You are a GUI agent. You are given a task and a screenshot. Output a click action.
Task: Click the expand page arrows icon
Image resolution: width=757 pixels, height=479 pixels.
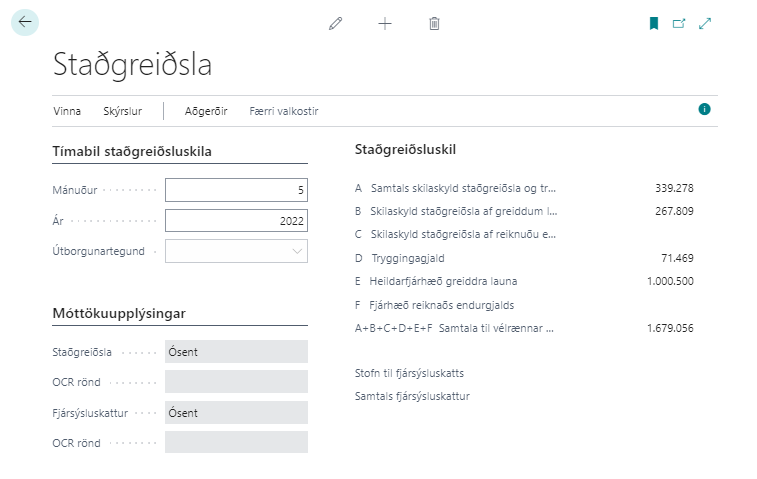click(x=706, y=23)
